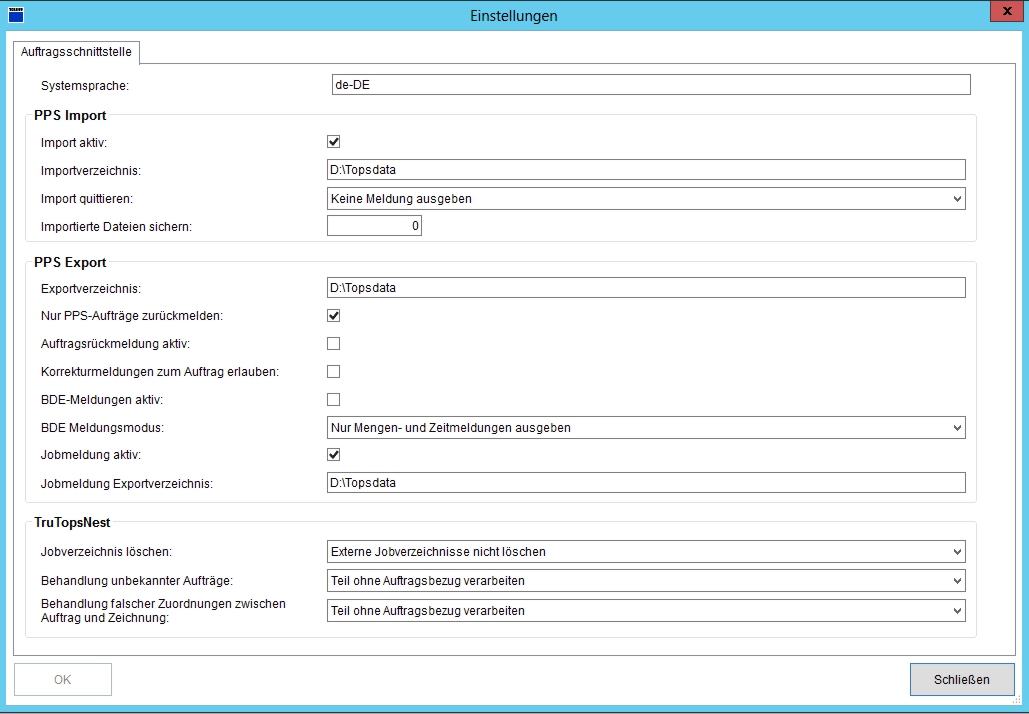Uncheck the Import aktiv checkbox
This screenshot has height=714, width=1029.
click(x=334, y=142)
